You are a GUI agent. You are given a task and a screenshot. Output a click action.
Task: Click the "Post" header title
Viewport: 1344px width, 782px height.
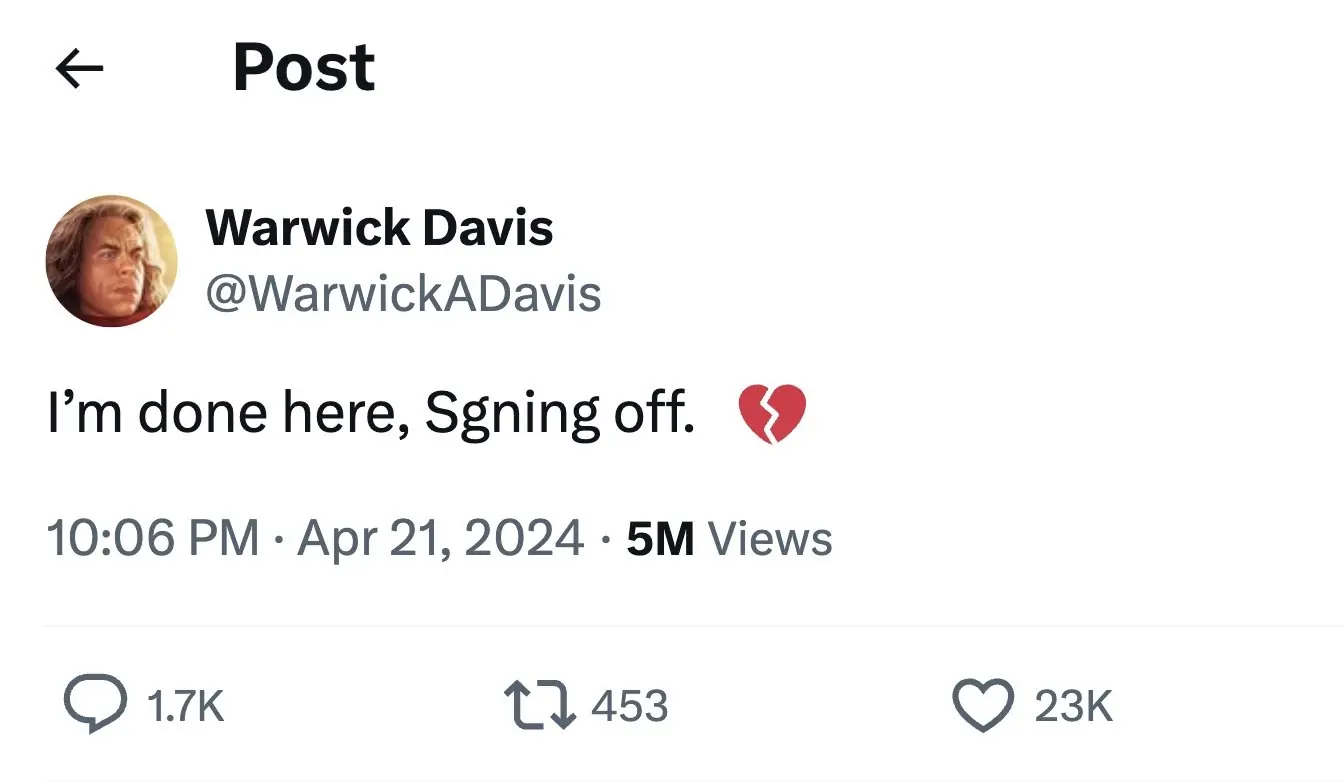tap(303, 69)
